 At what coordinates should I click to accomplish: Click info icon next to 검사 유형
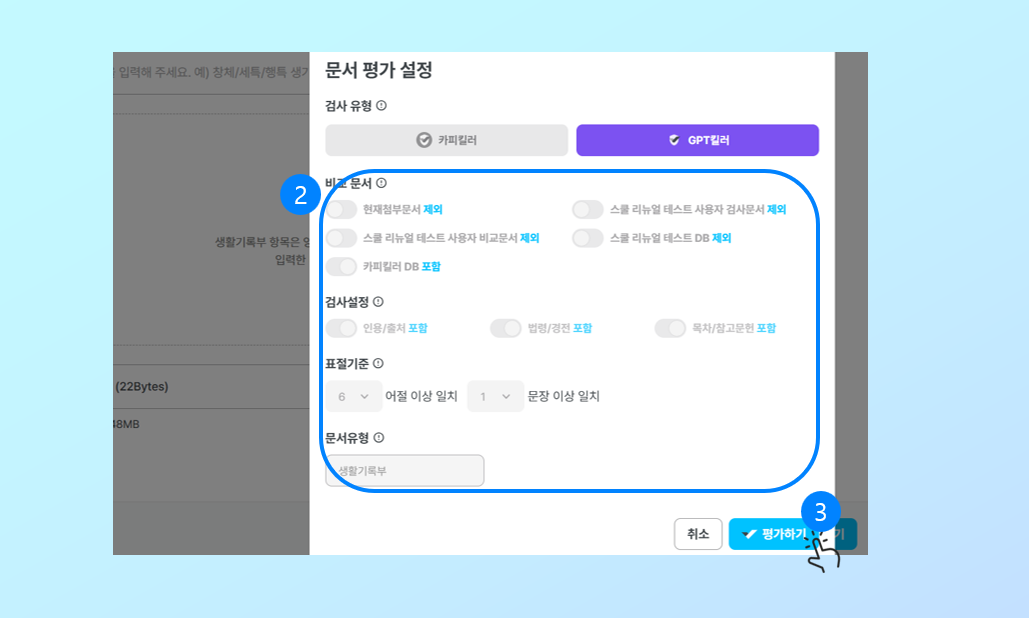click(381, 106)
